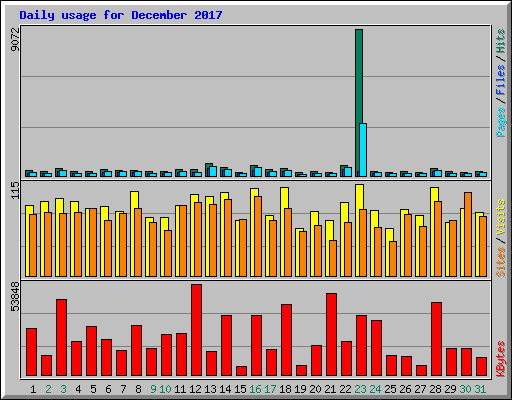Click green day label 3 on the x-axis

63,389
